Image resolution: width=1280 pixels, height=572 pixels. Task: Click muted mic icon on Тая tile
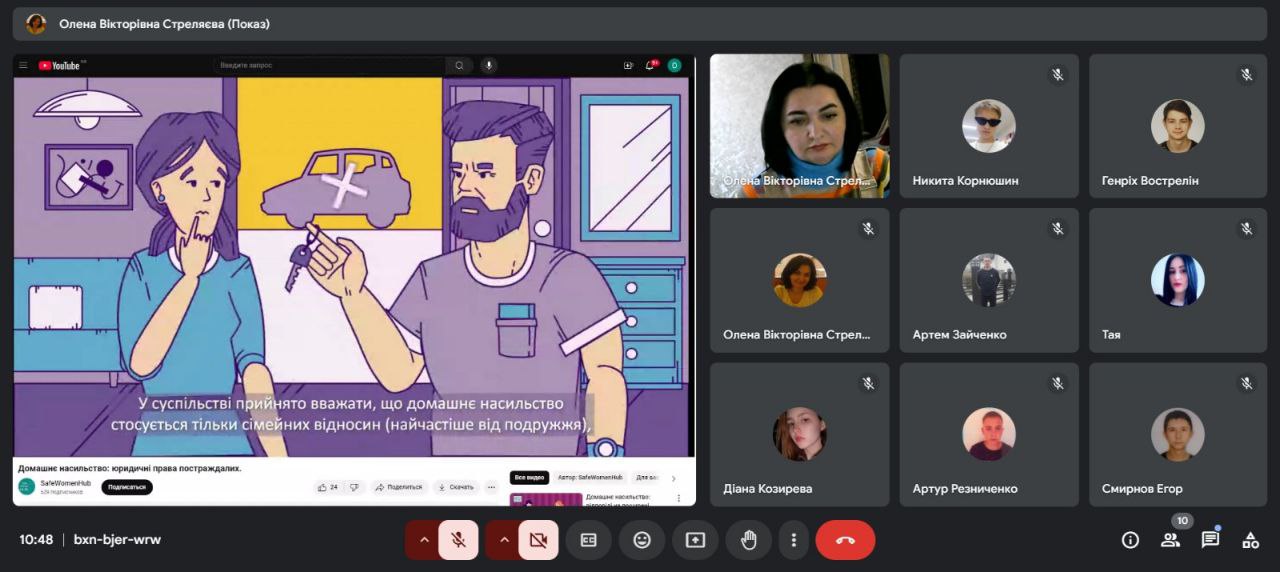[x=1247, y=229]
